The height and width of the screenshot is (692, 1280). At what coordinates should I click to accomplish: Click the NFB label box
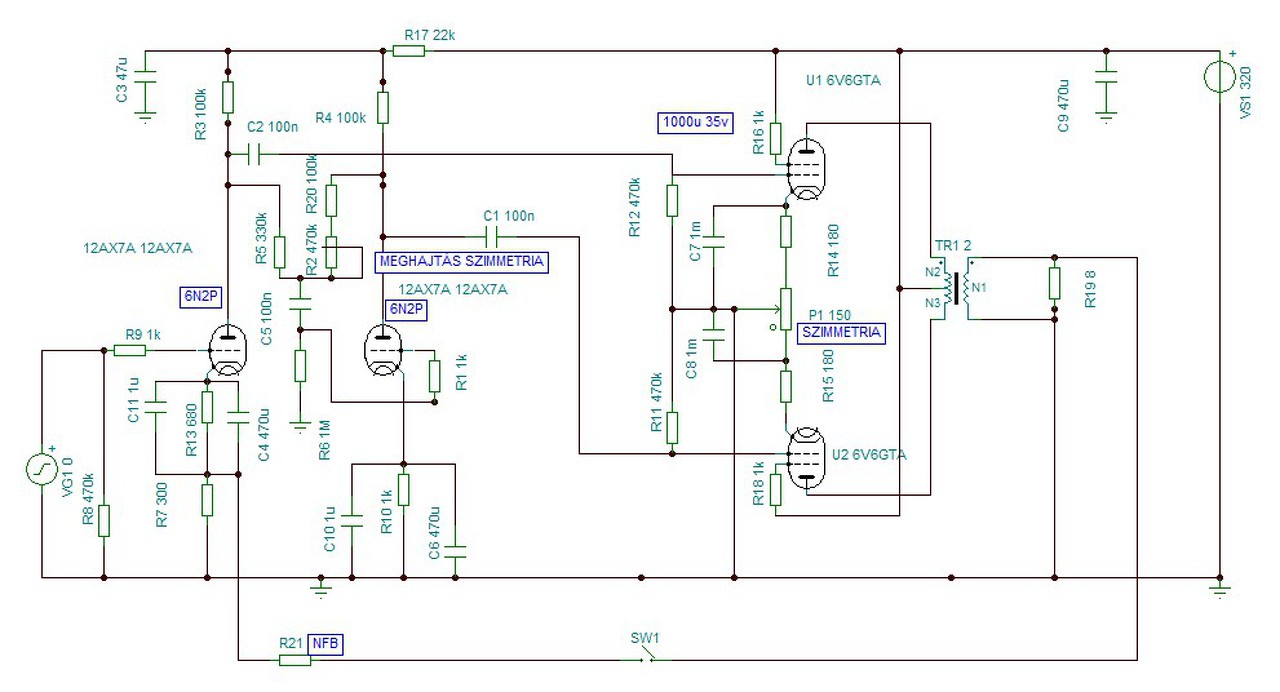pyautogui.click(x=324, y=645)
